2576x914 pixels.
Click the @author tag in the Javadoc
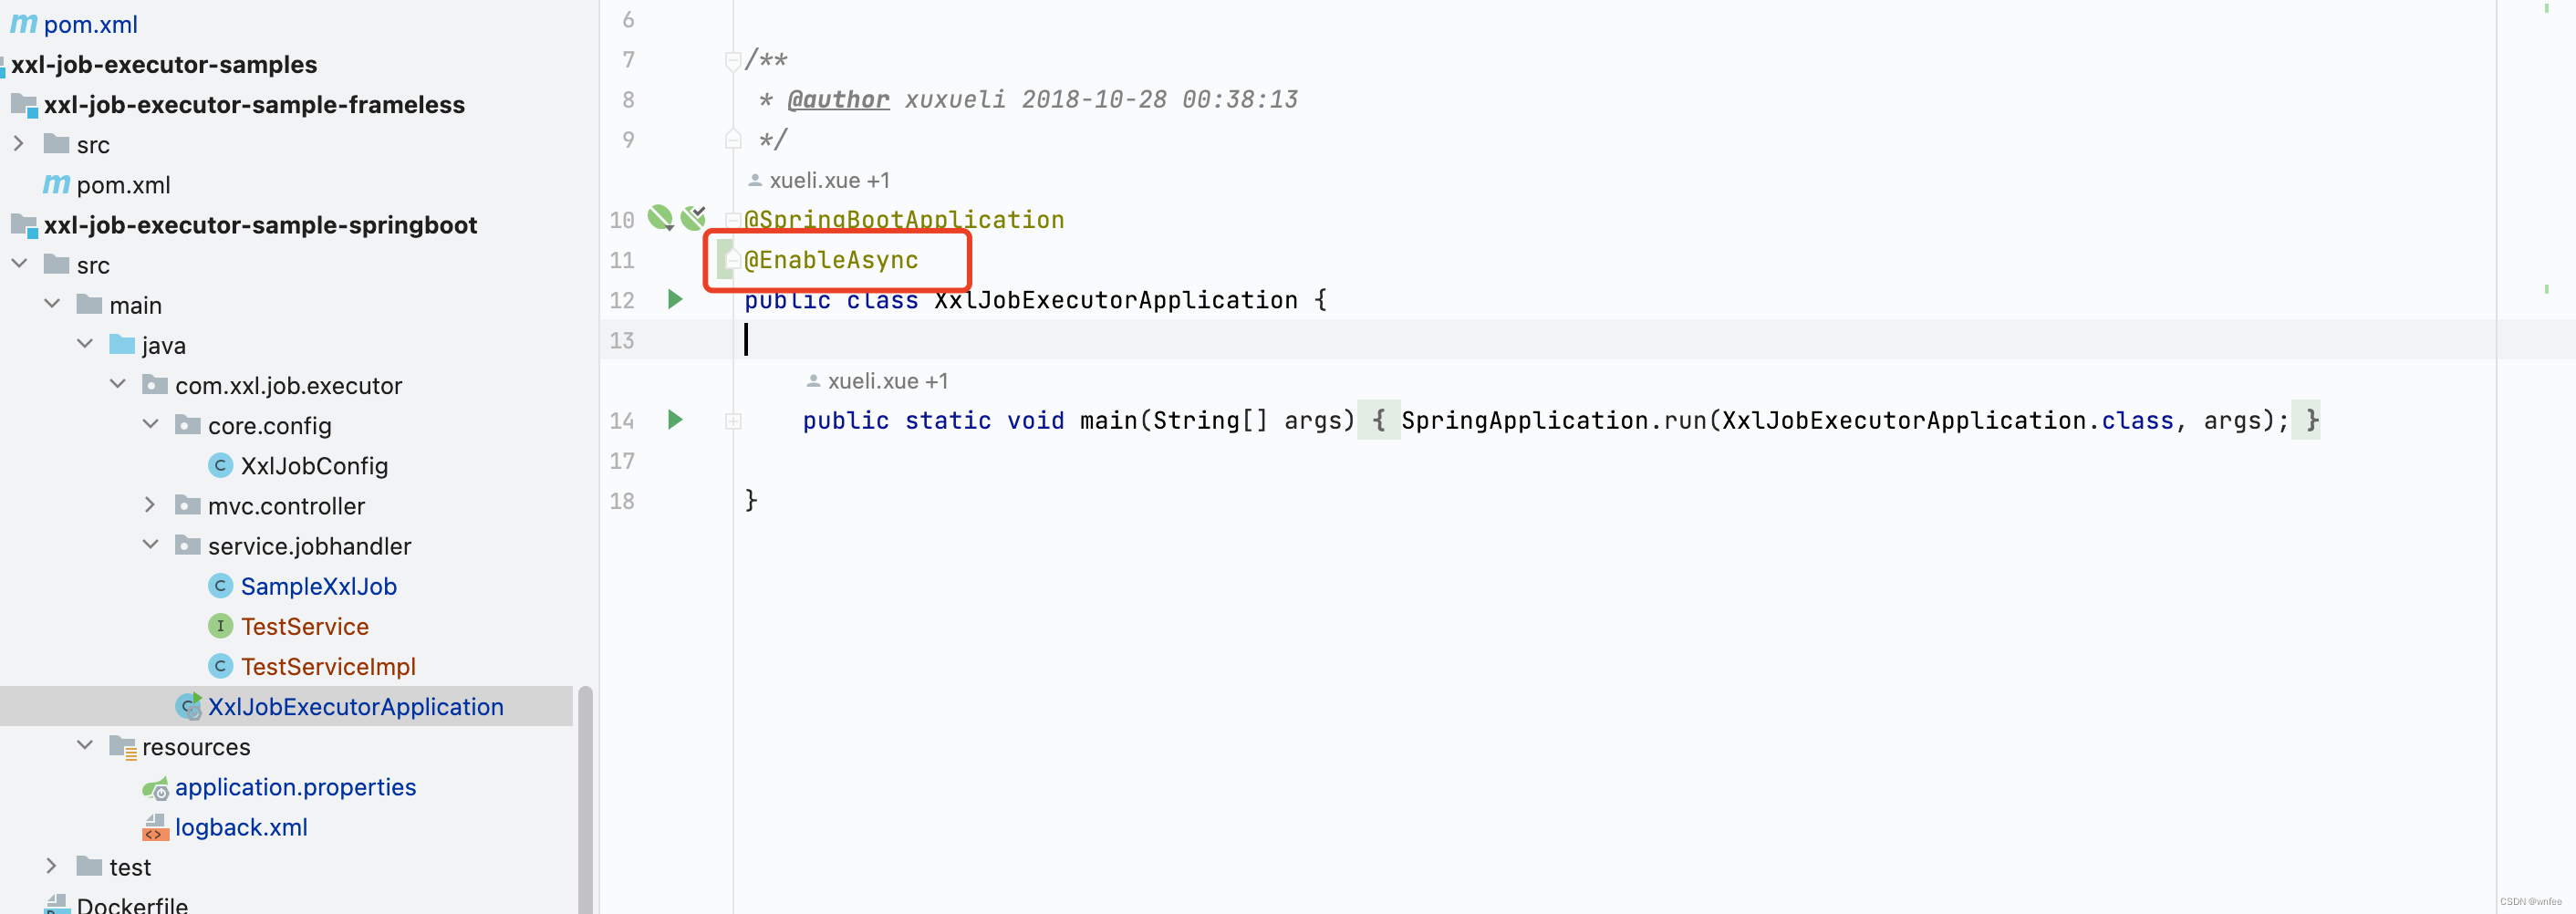[838, 99]
